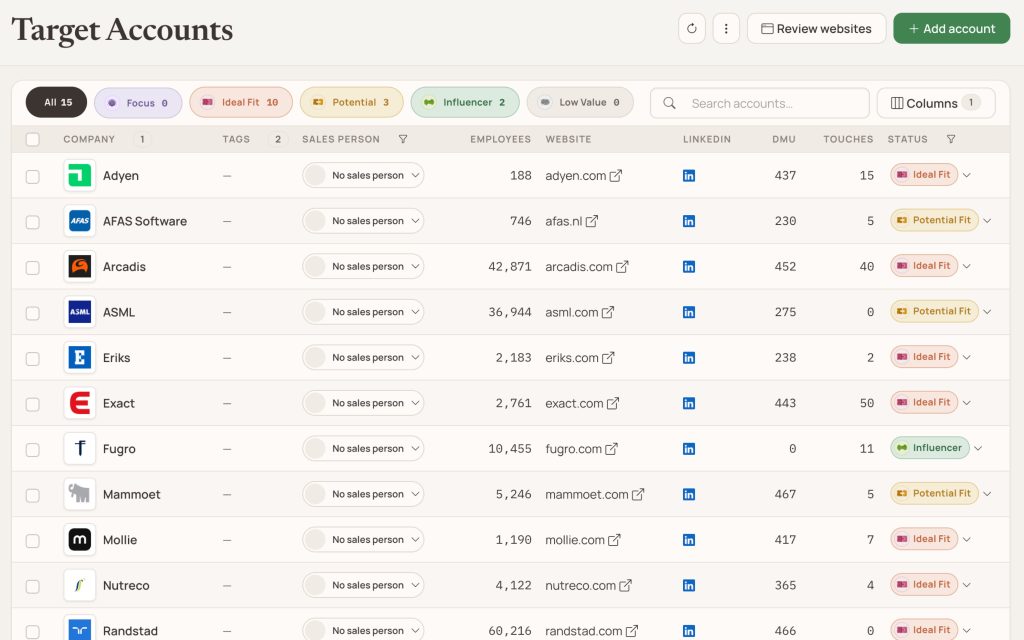Click the Eriks company name

[x=116, y=358]
